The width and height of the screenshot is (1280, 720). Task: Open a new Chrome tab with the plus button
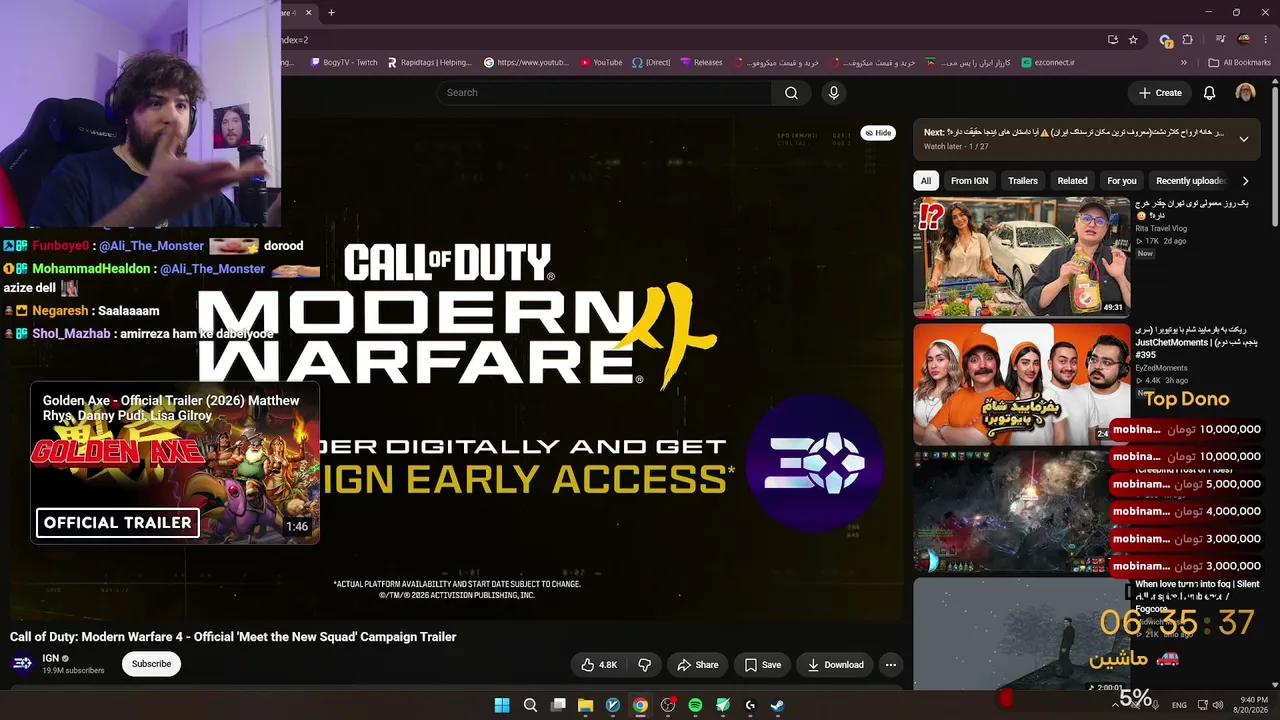point(331,12)
